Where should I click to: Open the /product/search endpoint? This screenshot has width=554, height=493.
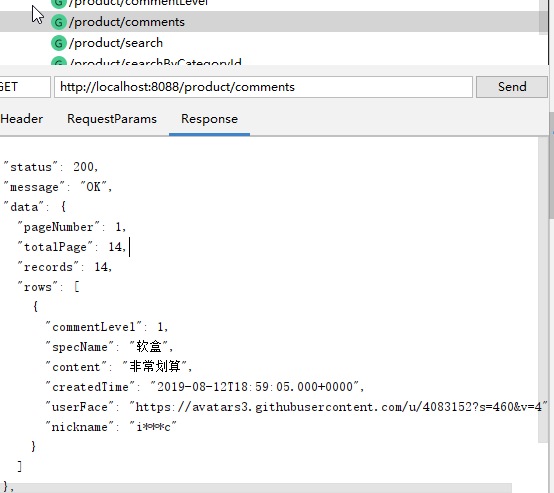[x=116, y=43]
